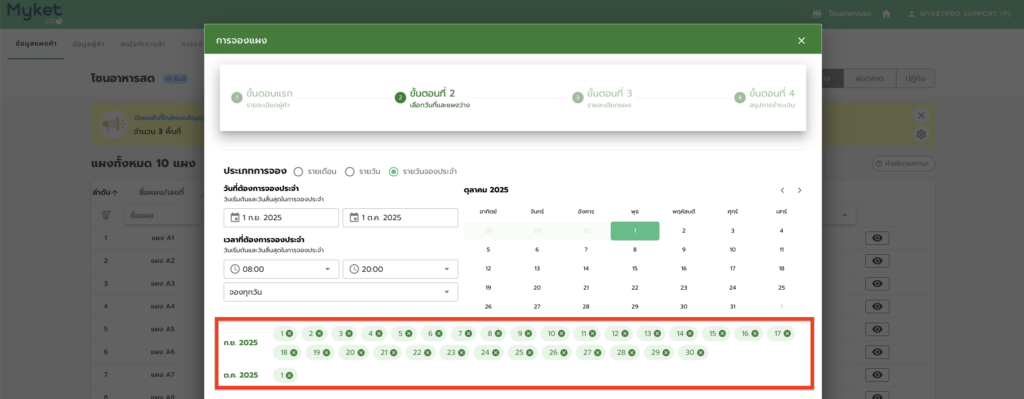Remove day 18 chip from ก.ย. 2025
This screenshot has width=1024, height=399.
[294, 353]
